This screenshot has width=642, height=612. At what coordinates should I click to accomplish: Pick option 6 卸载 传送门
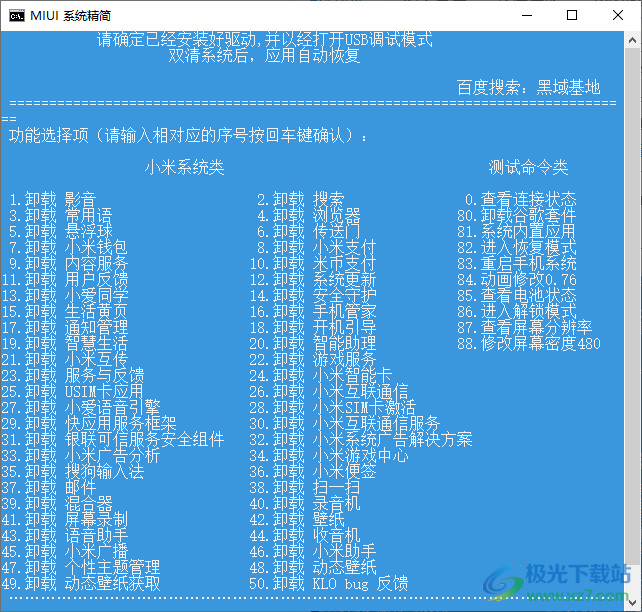(x=309, y=232)
